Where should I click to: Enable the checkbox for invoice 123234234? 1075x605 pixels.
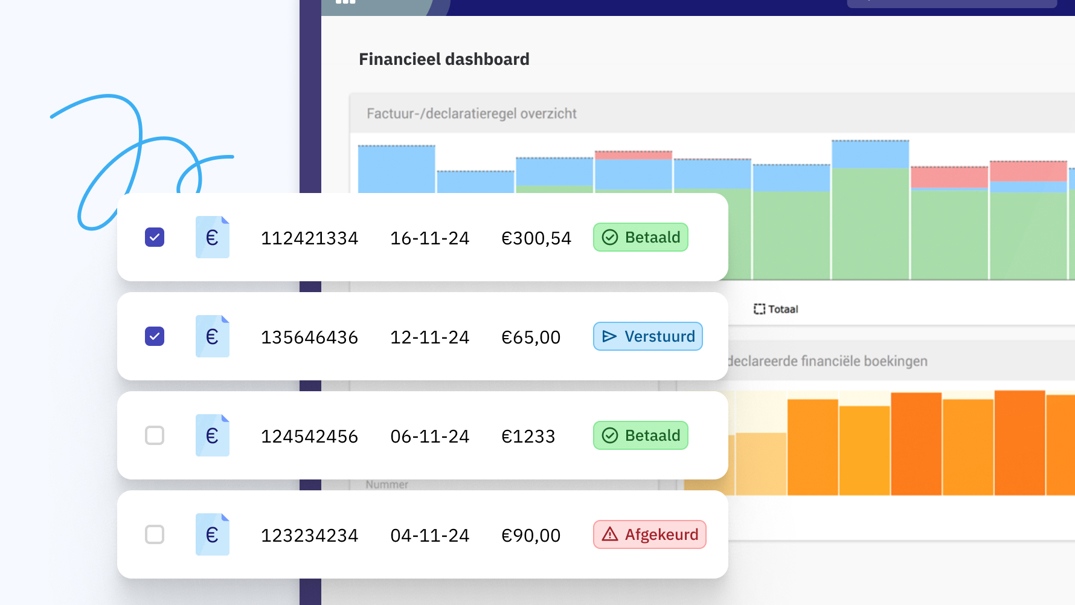154,534
